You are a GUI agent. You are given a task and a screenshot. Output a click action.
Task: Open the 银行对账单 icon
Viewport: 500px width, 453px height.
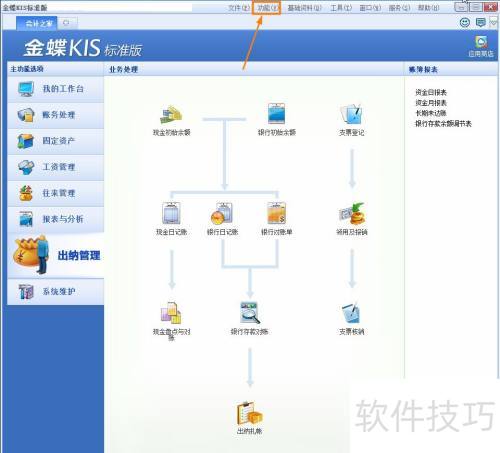pos(277,213)
